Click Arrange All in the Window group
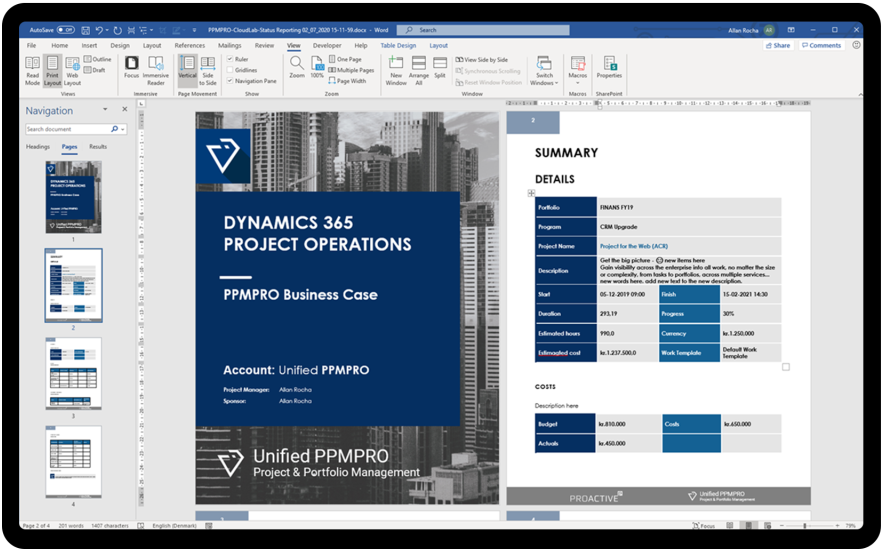This screenshot has height=549, width=885. pos(418,68)
